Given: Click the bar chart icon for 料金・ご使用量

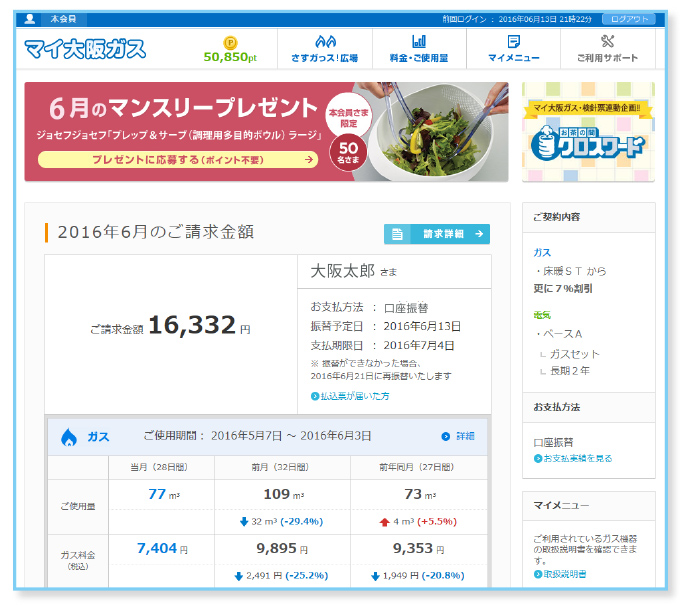Looking at the screenshot, I should [419, 42].
